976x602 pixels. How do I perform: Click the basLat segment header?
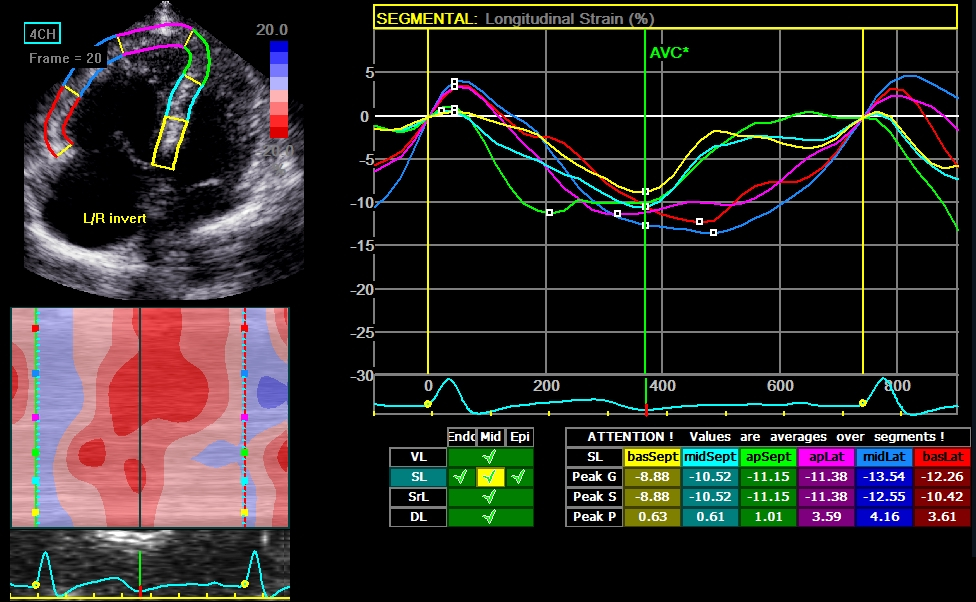[x=940, y=457]
